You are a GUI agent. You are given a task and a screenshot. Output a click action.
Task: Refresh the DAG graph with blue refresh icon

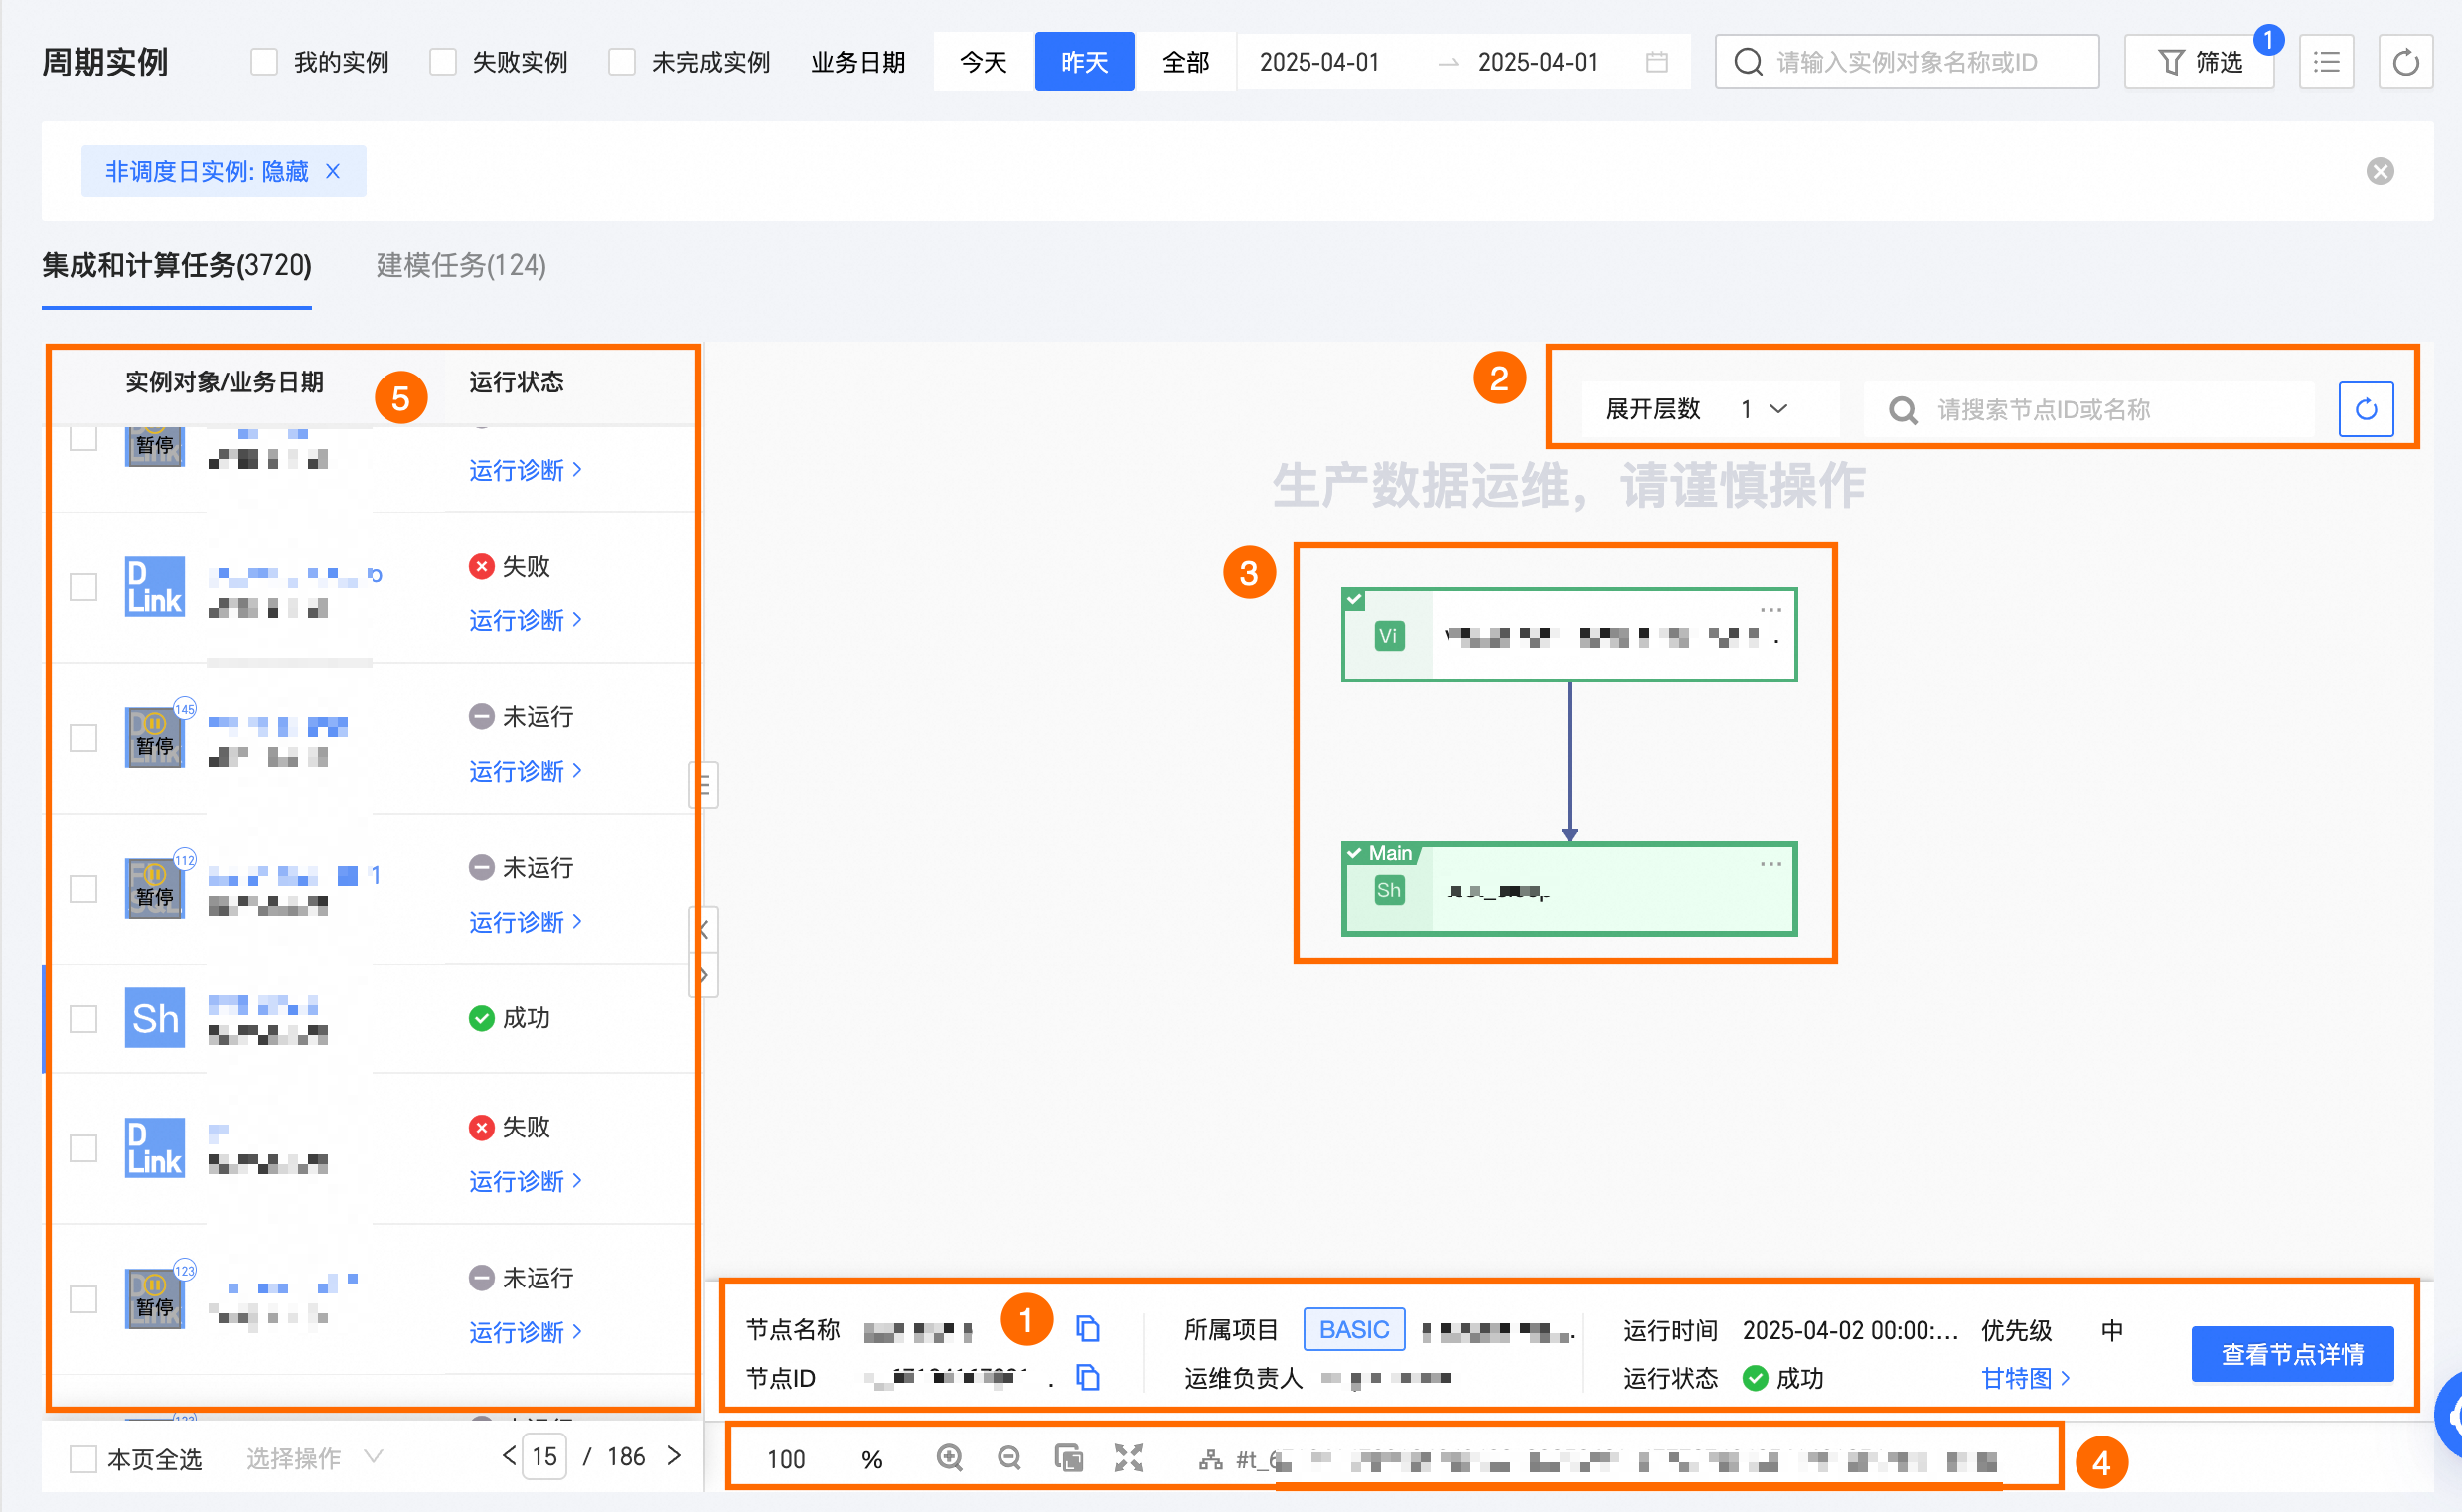(x=2365, y=409)
